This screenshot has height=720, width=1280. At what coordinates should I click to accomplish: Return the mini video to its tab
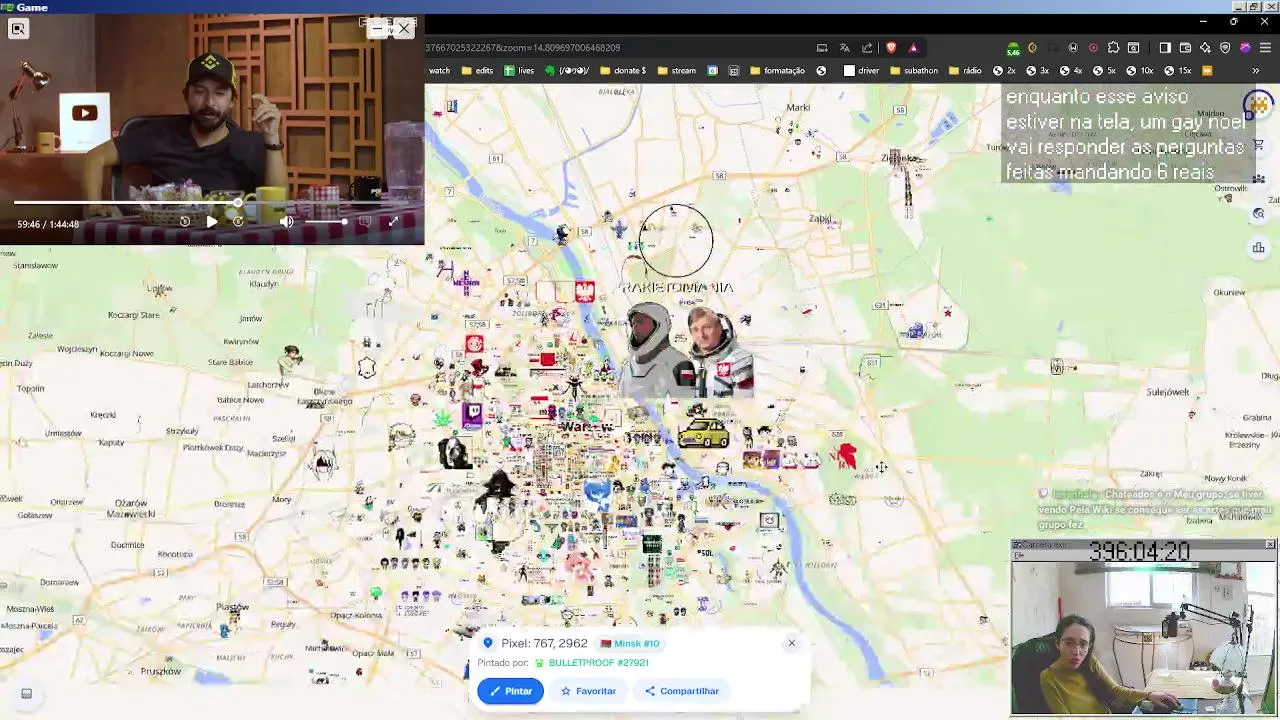coord(378,29)
